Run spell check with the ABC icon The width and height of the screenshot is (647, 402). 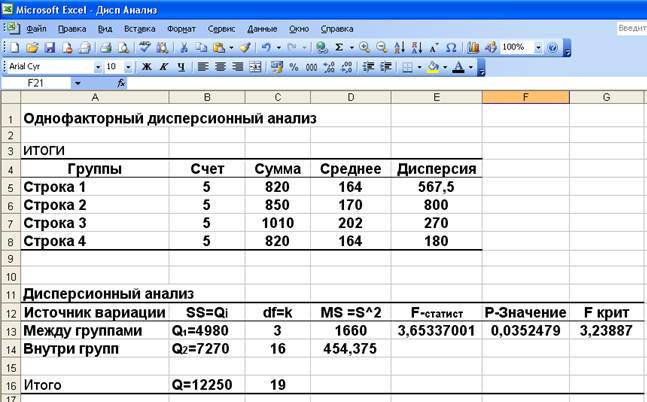point(144,47)
